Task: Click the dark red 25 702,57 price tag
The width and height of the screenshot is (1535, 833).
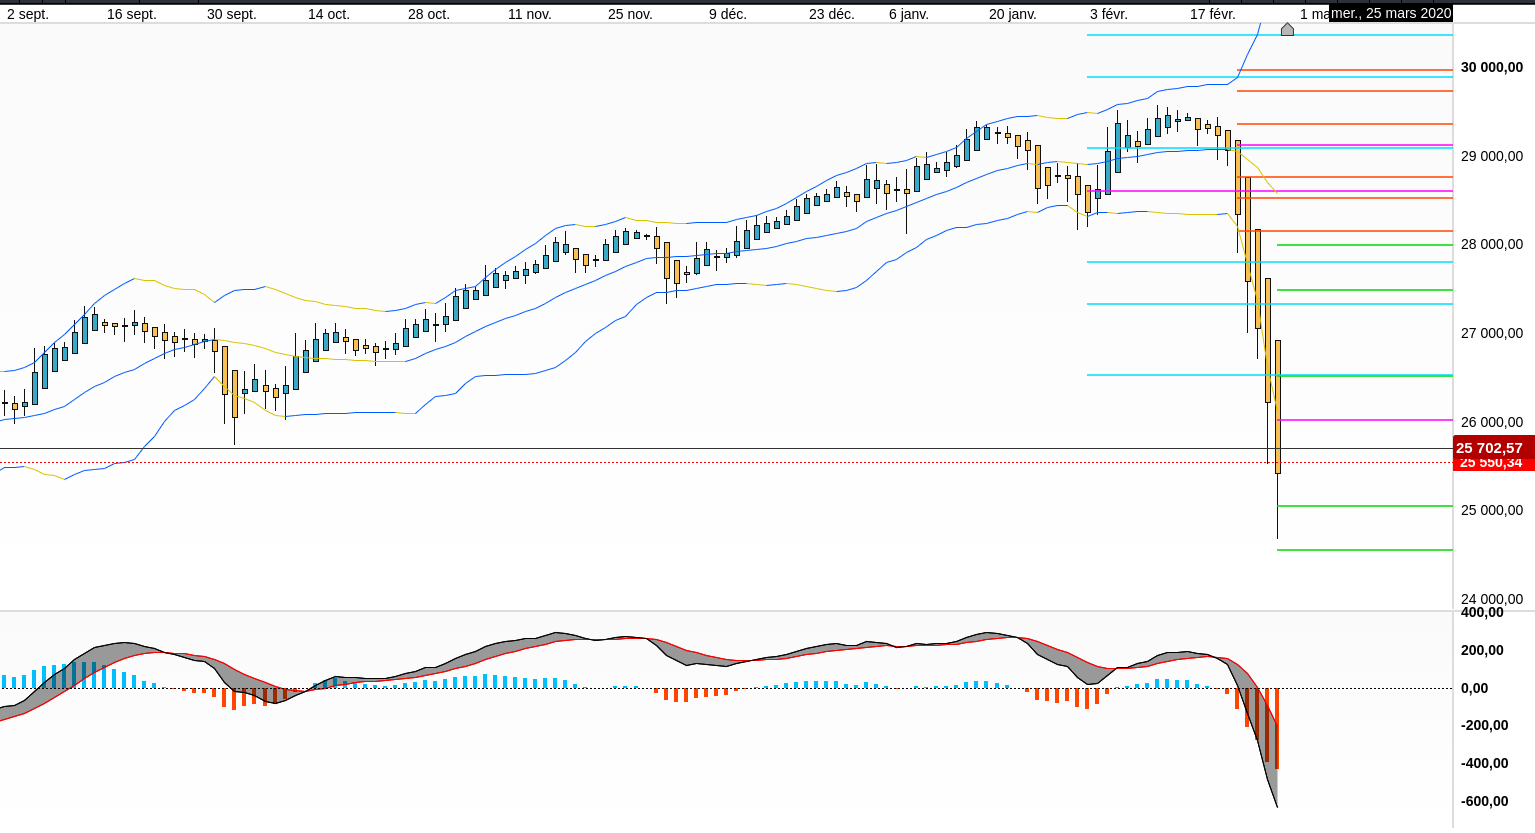Action: coord(1493,448)
